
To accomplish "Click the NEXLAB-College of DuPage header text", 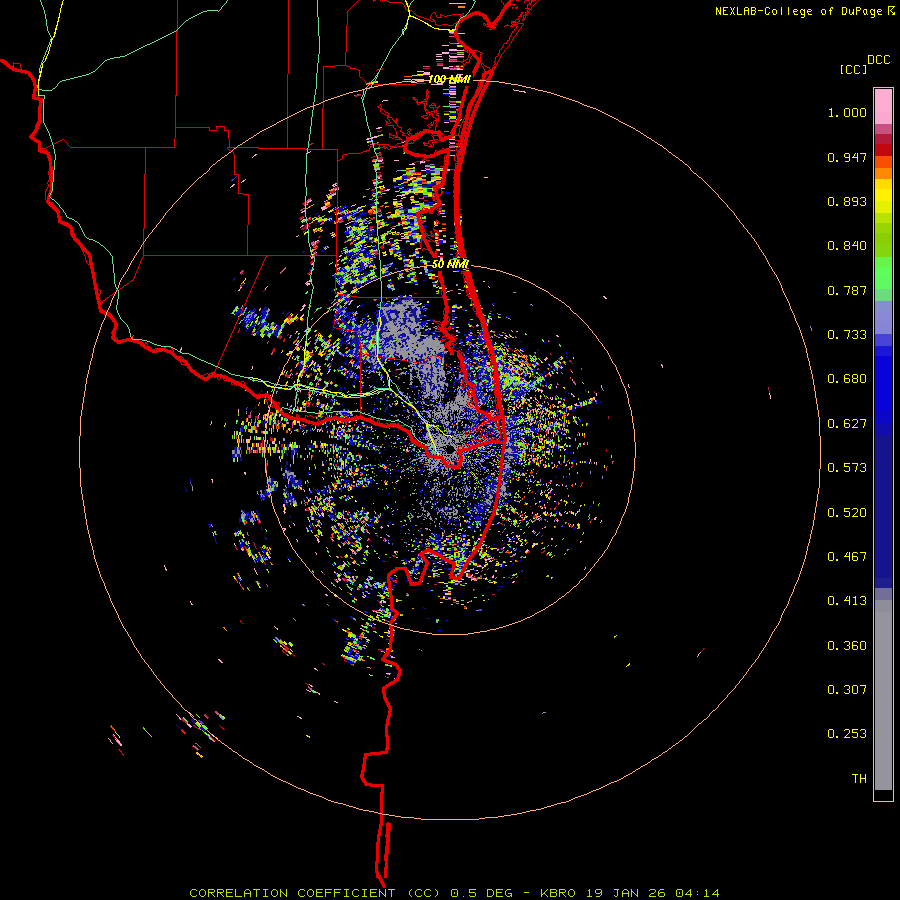I will tap(804, 11).
